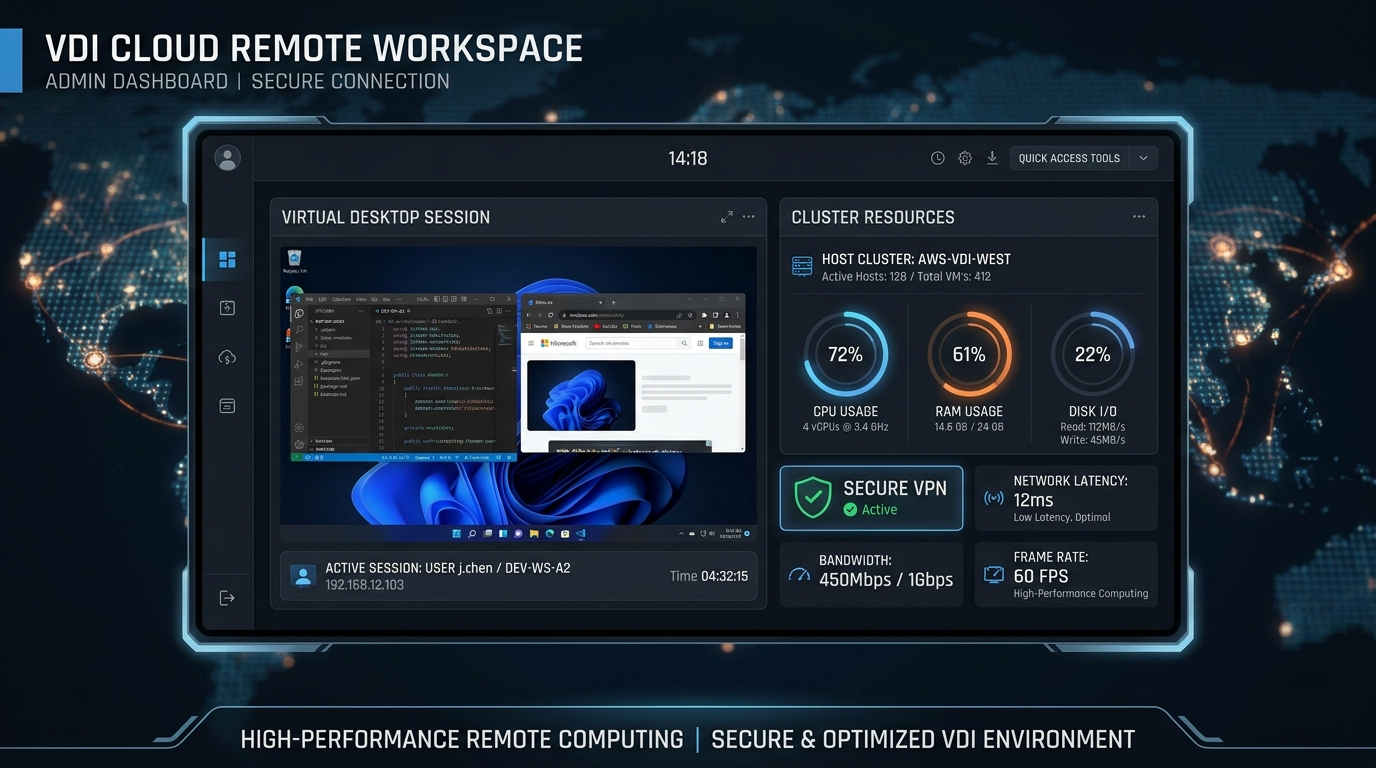Click the '450Mbps / 1Gbps' bandwidth value
This screenshot has height=768, width=1376.
pyautogui.click(x=886, y=580)
